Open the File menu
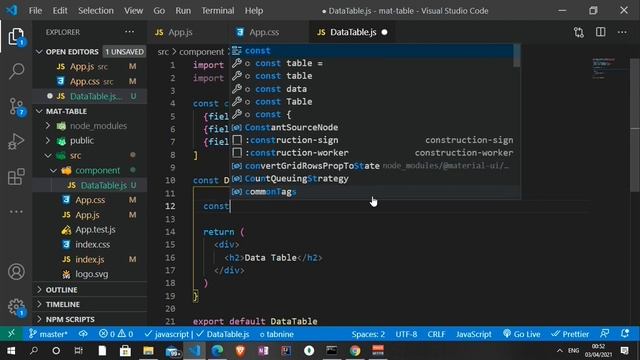The height and width of the screenshot is (360, 640). pyautogui.click(x=35, y=11)
